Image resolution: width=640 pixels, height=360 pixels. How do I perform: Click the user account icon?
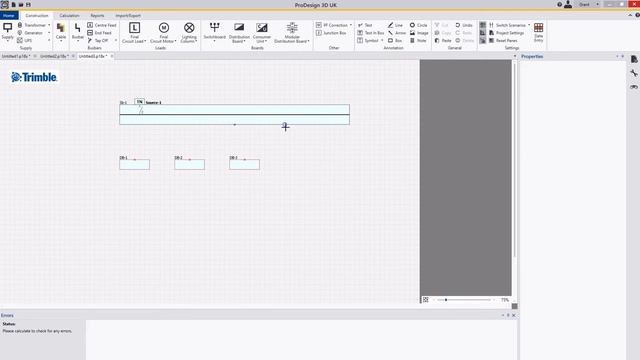point(568,4)
